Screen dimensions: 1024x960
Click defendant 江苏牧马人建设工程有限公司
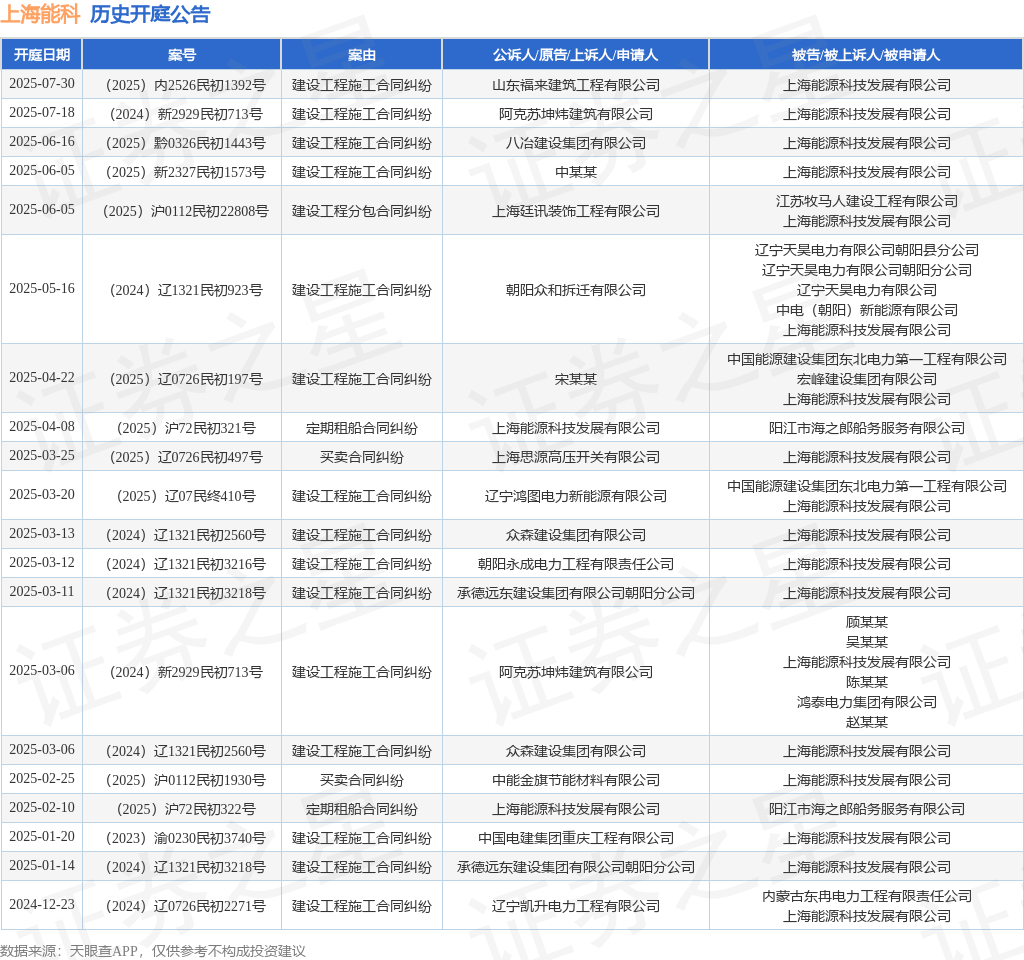tap(867, 201)
